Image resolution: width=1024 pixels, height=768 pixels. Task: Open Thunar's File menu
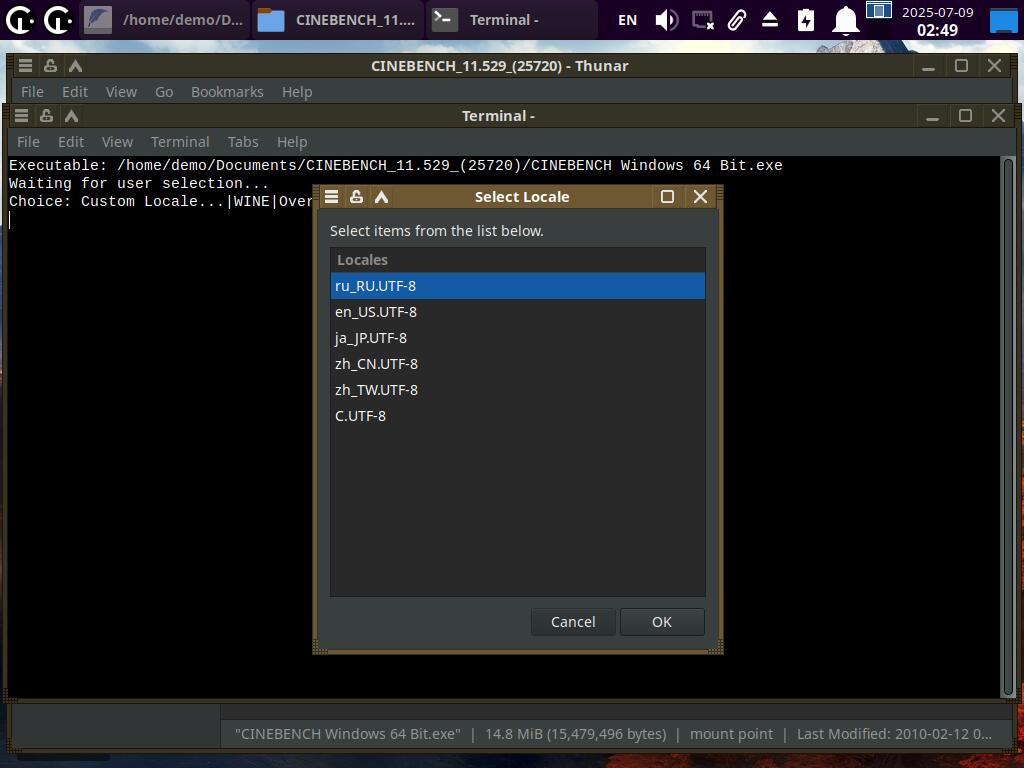click(32, 92)
